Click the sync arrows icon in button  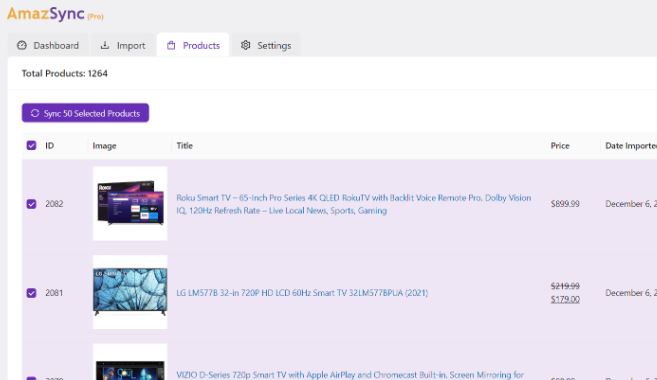click(35, 113)
